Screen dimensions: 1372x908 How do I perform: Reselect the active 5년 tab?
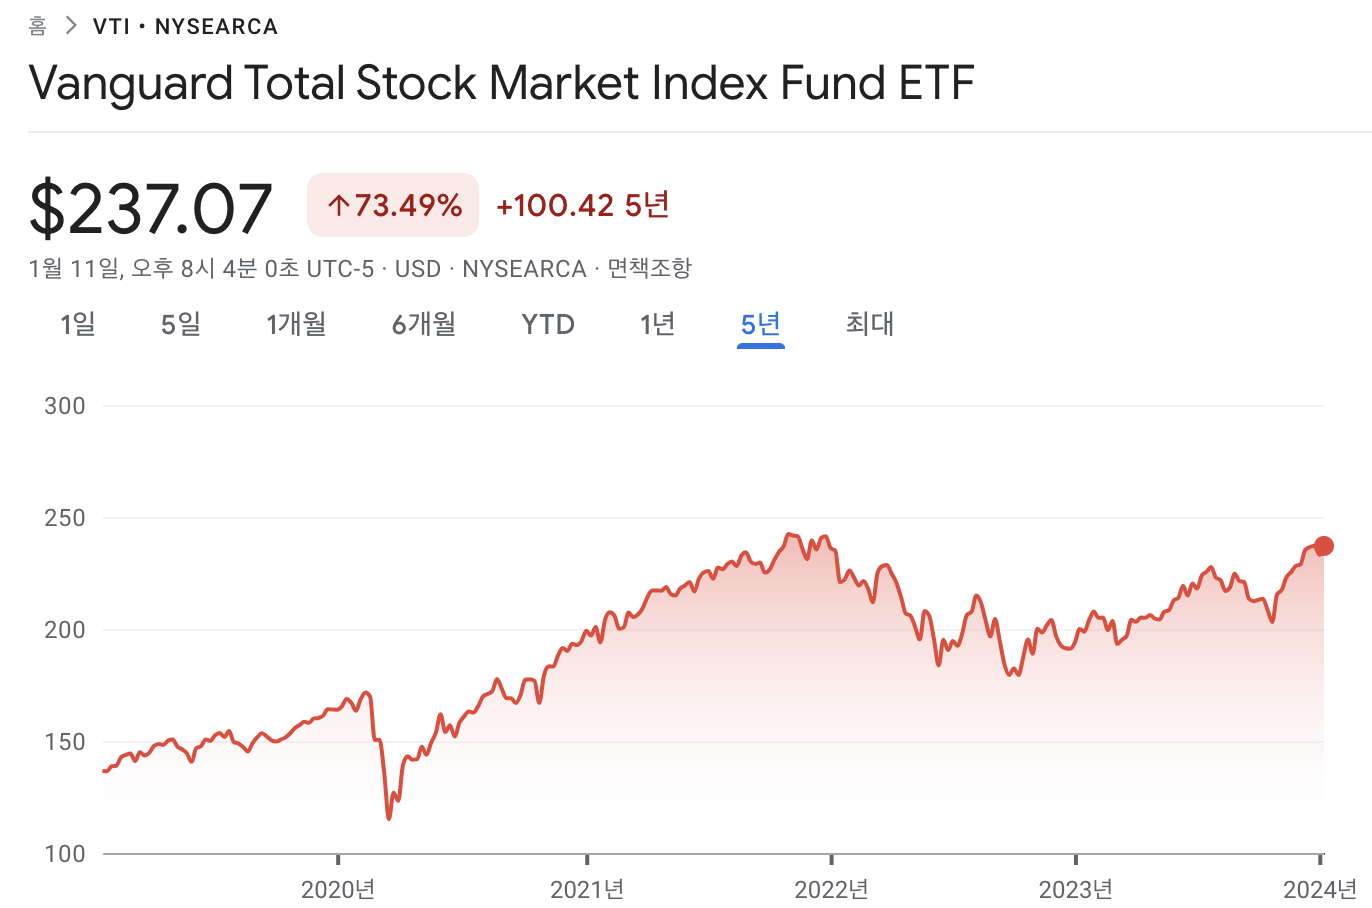761,324
